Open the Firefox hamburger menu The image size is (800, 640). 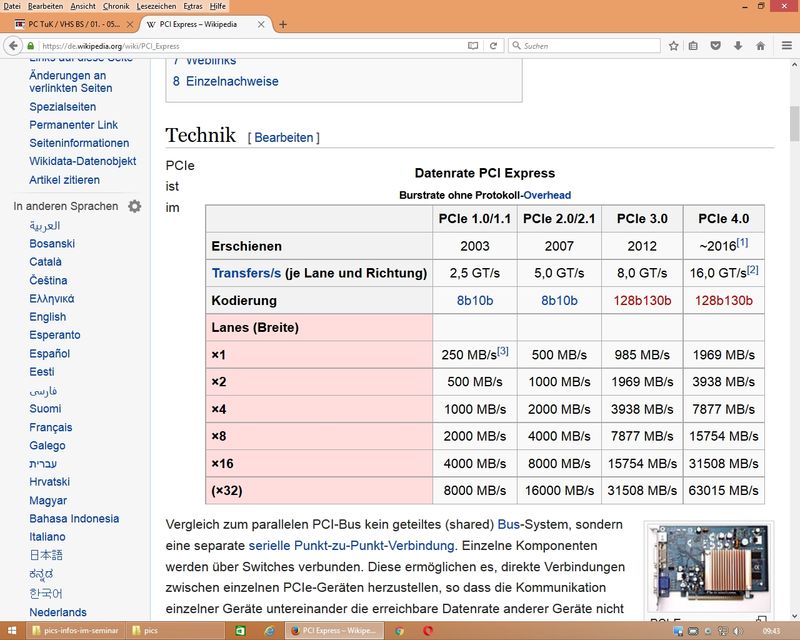(x=785, y=45)
